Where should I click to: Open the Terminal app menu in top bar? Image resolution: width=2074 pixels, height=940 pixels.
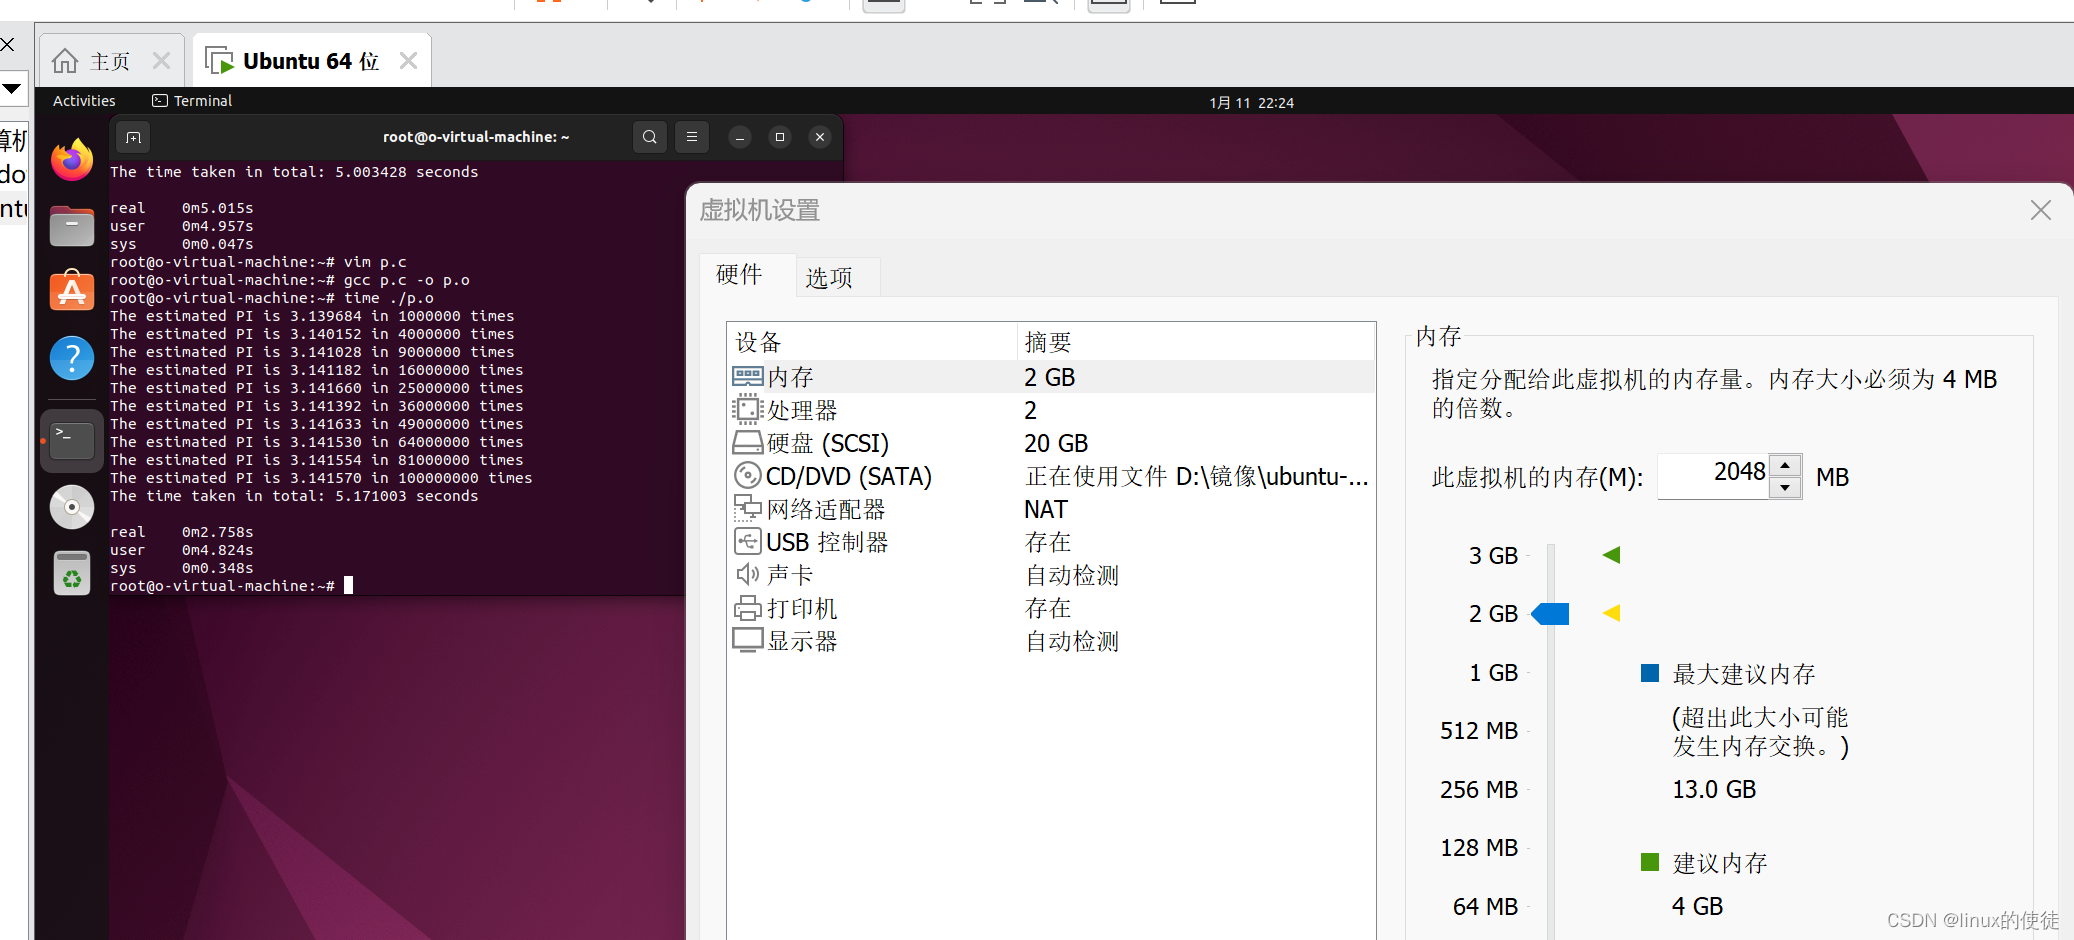point(192,101)
